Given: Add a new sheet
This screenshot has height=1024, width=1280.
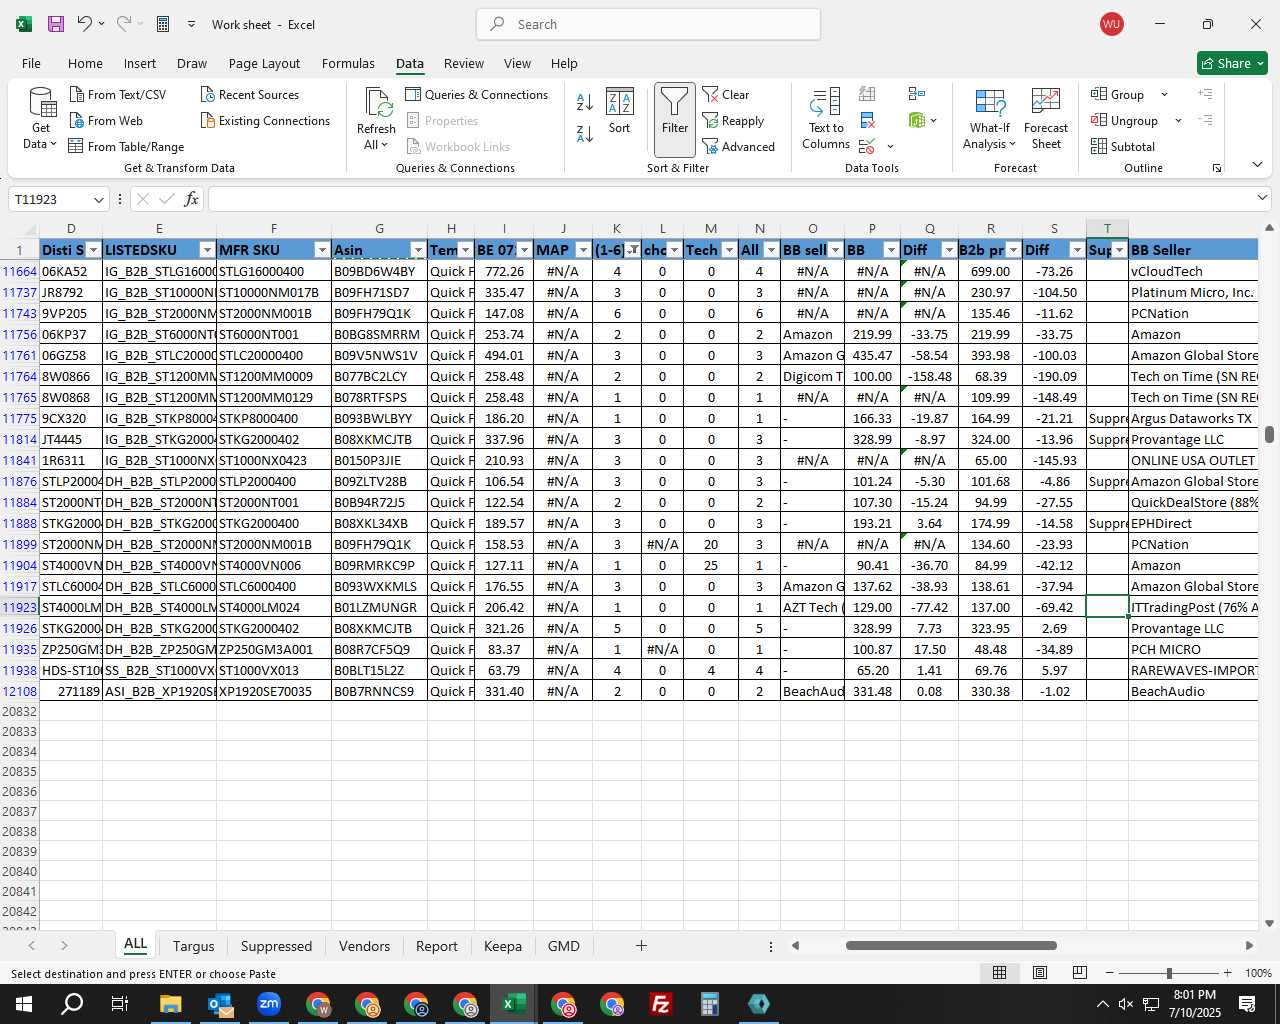Looking at the screenshot, I should click(x=641, y=946).
